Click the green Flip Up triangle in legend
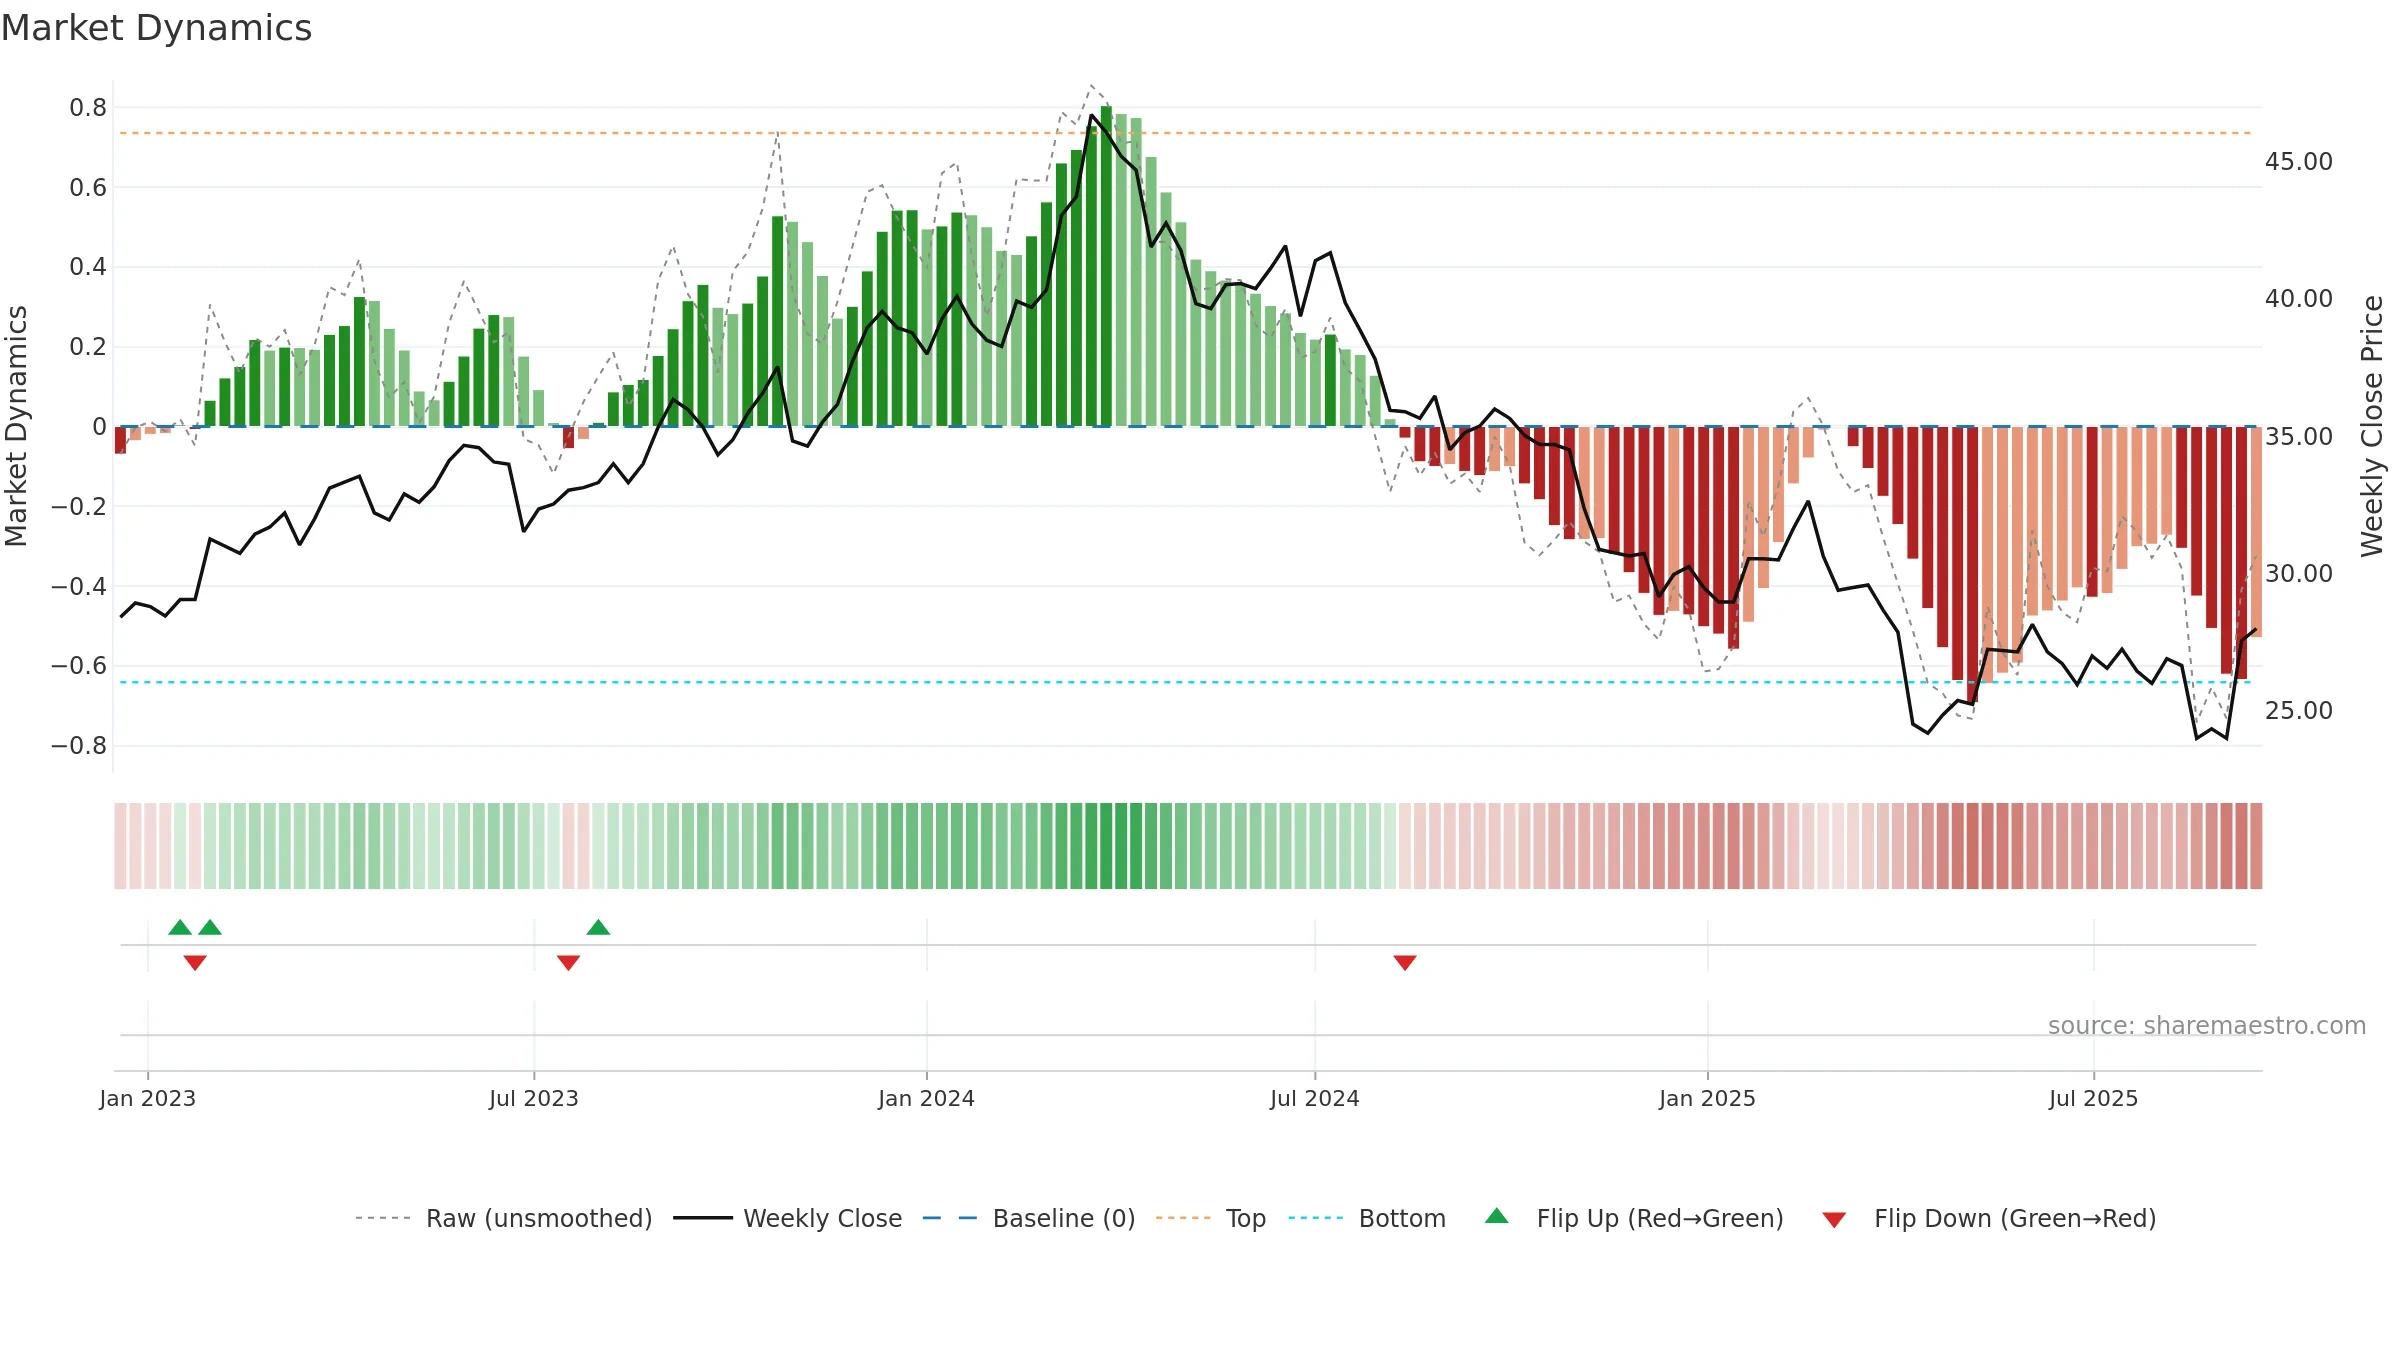 [x=1497, y=1216]
